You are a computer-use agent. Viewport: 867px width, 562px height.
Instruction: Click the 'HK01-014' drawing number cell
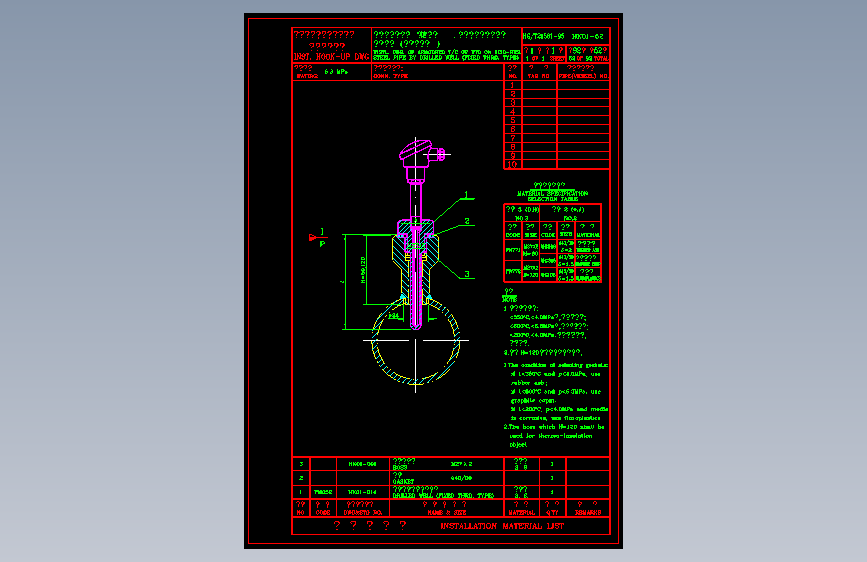click(x=362, y=492)
